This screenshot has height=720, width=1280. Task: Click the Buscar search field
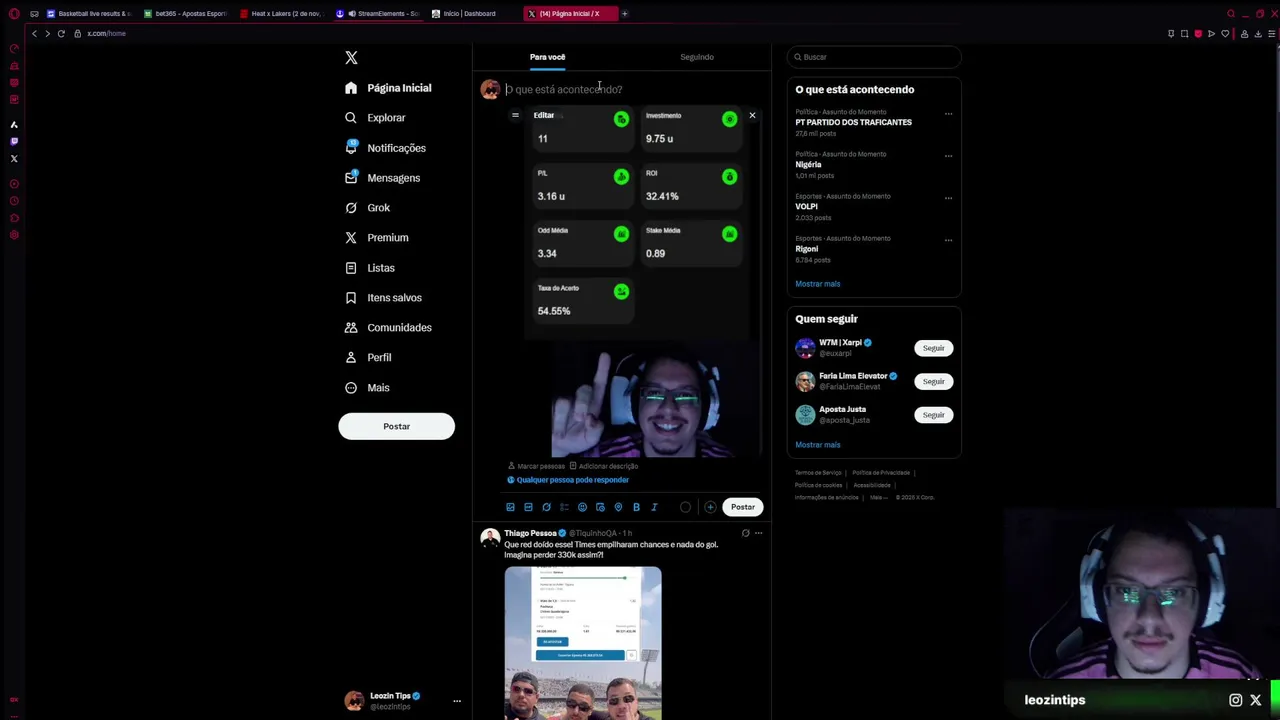tap(874, 57)
